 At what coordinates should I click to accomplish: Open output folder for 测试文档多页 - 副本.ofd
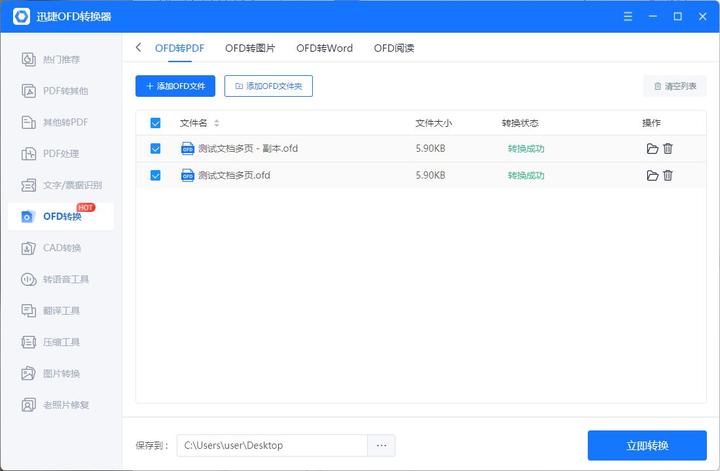652,149
